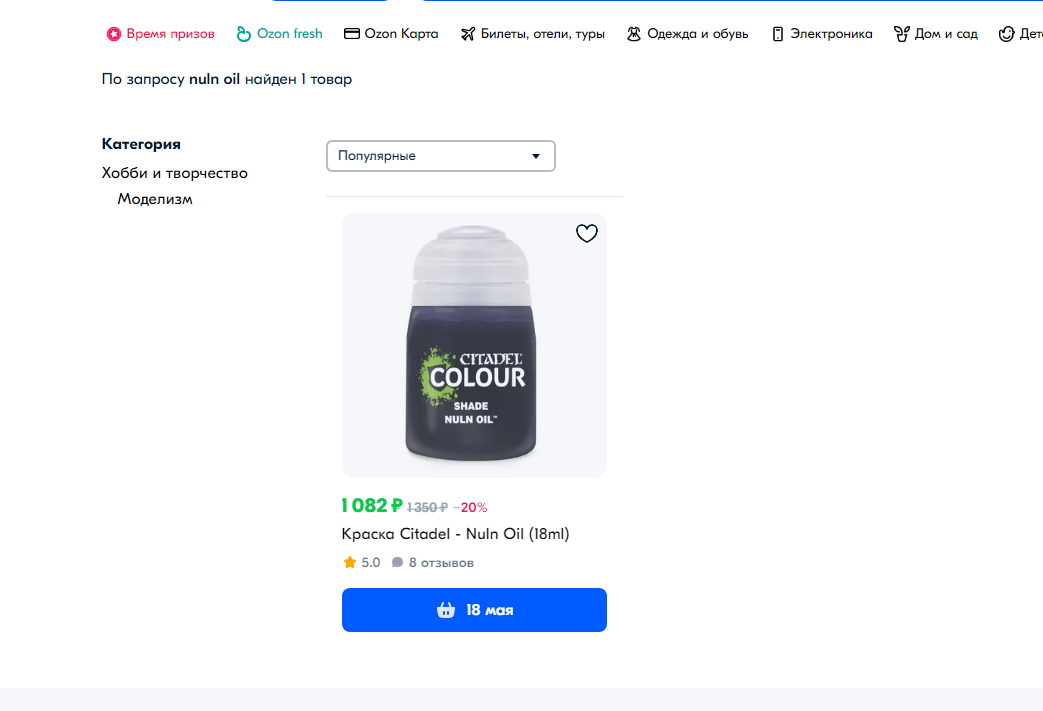Go to Одежда и обувь section
Viewport: 1043px width, 711px height.
coord(687,34)
